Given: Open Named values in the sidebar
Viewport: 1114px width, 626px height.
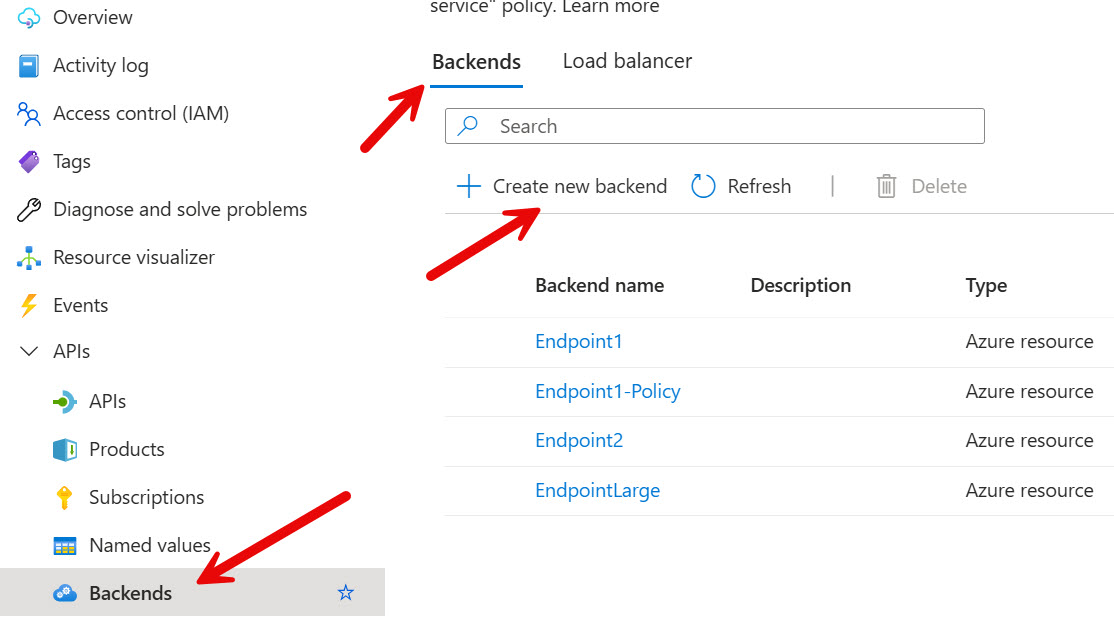Looking at the screenshot, I should click(x=149, y=545).
